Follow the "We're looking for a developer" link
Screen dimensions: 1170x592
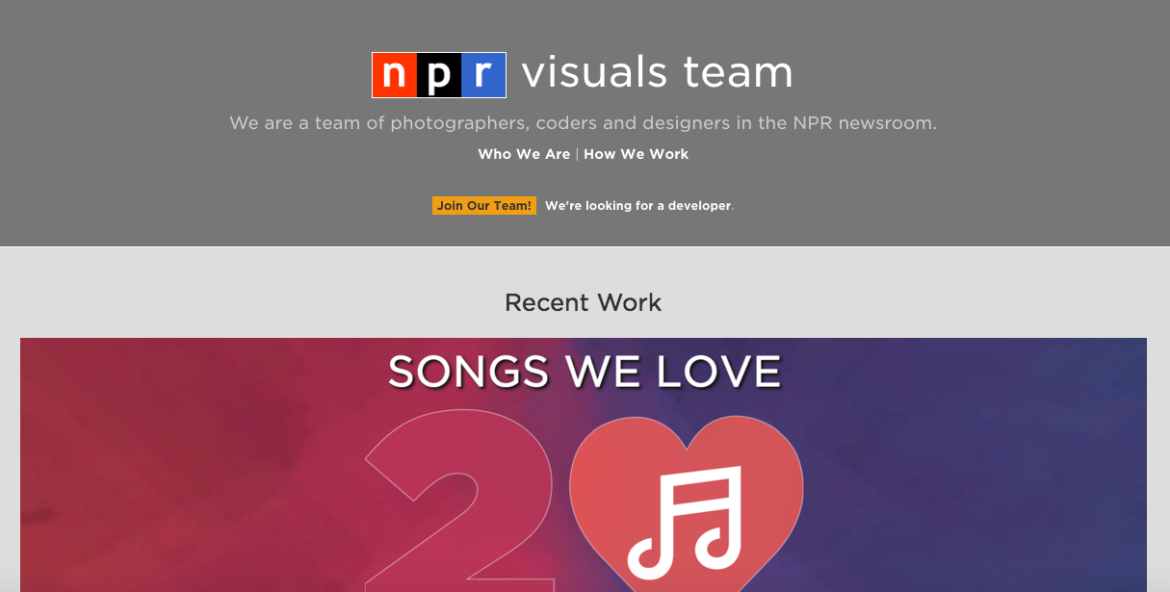[638, 205]
